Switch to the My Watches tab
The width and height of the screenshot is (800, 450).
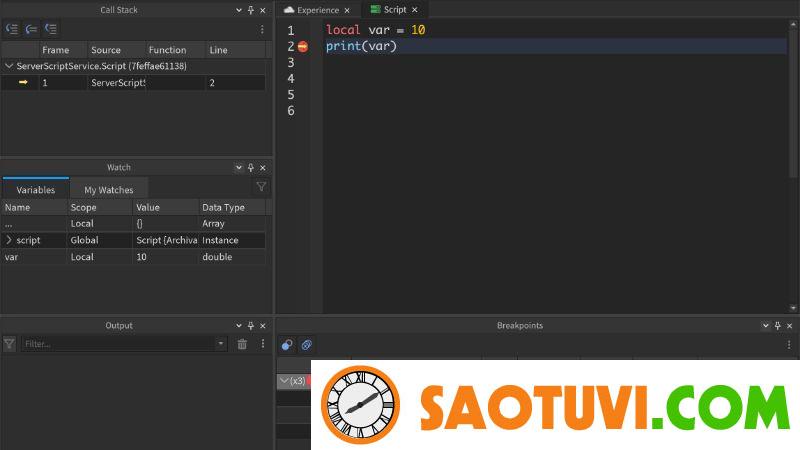109,189
